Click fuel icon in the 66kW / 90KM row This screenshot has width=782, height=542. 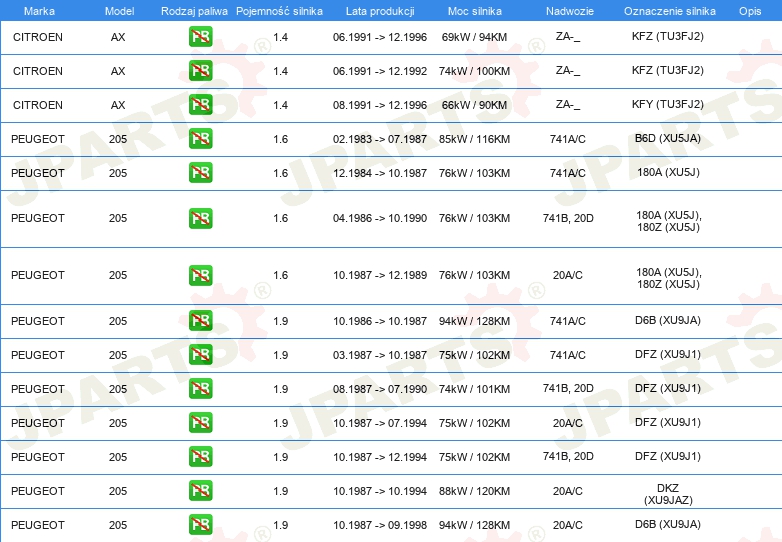pyautogui.click(x=200, y=105)
